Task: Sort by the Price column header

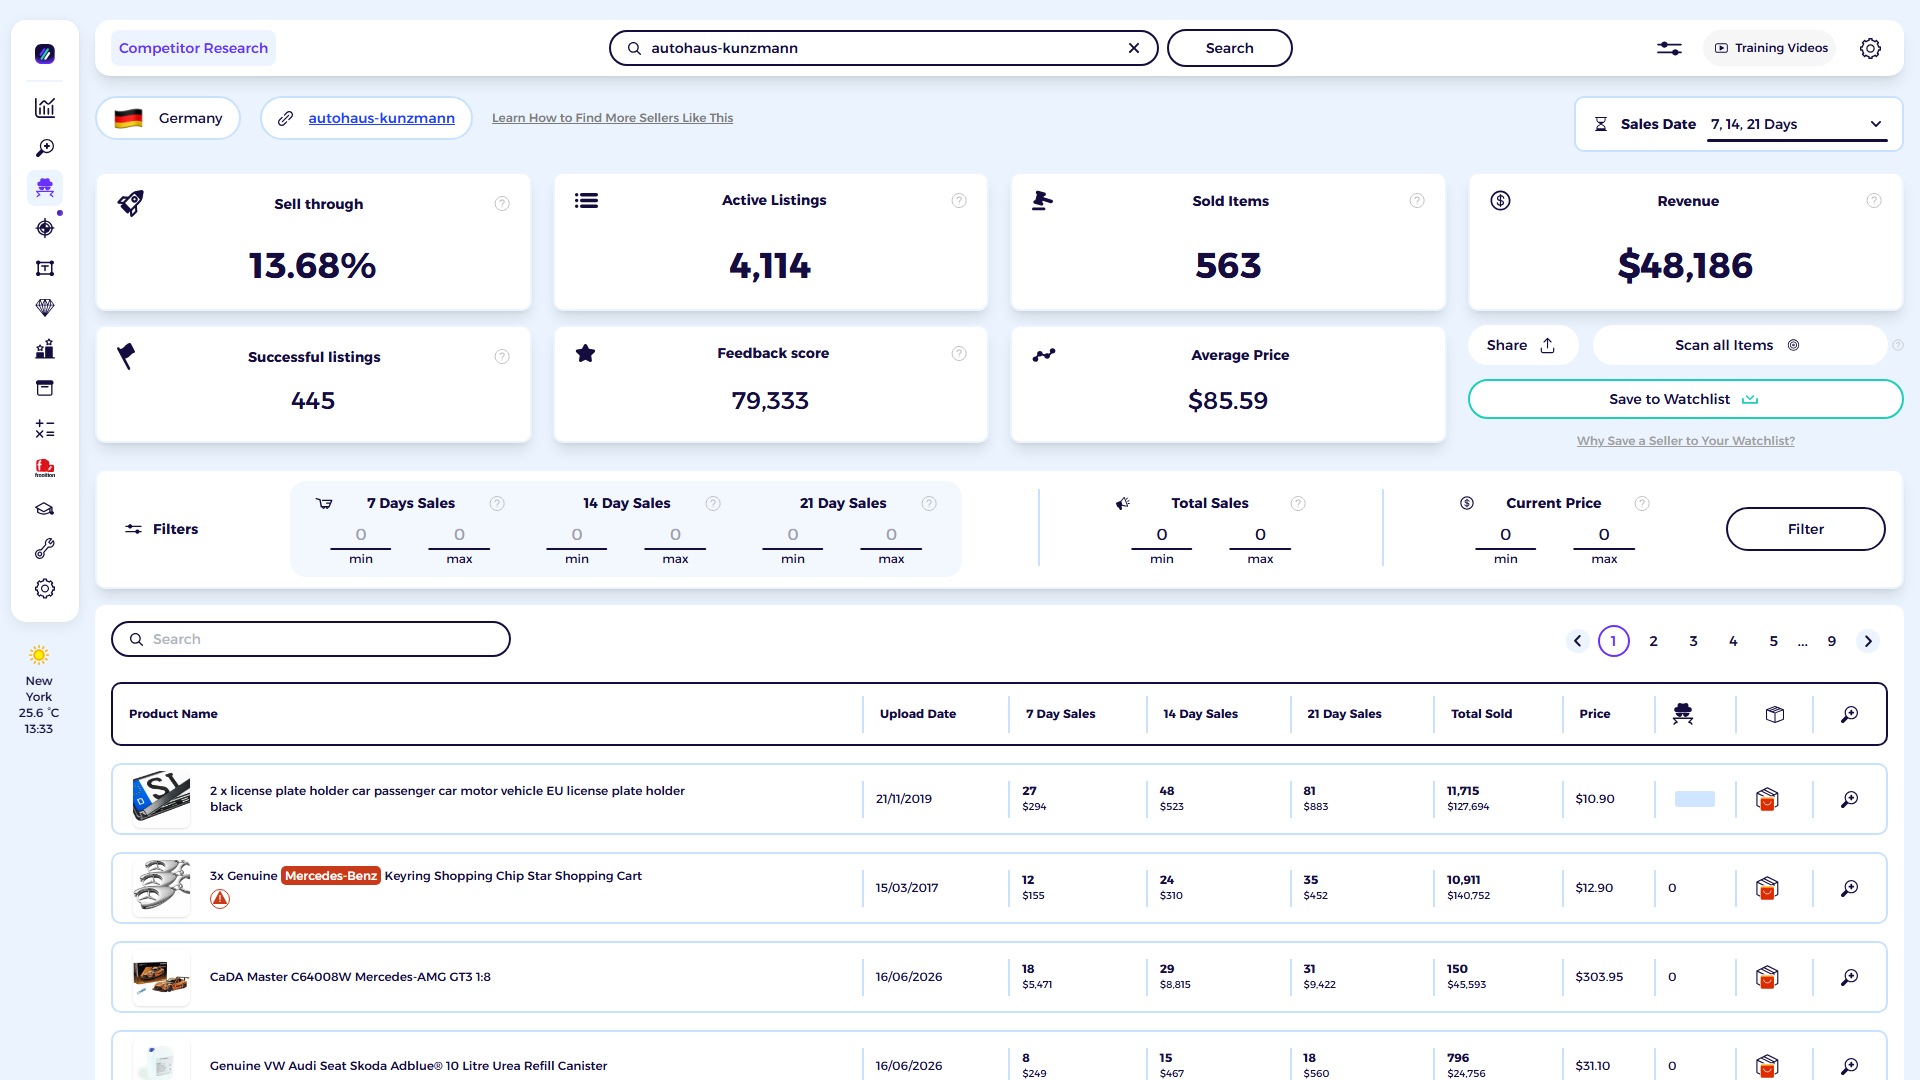Action: tap(1594, 714)
